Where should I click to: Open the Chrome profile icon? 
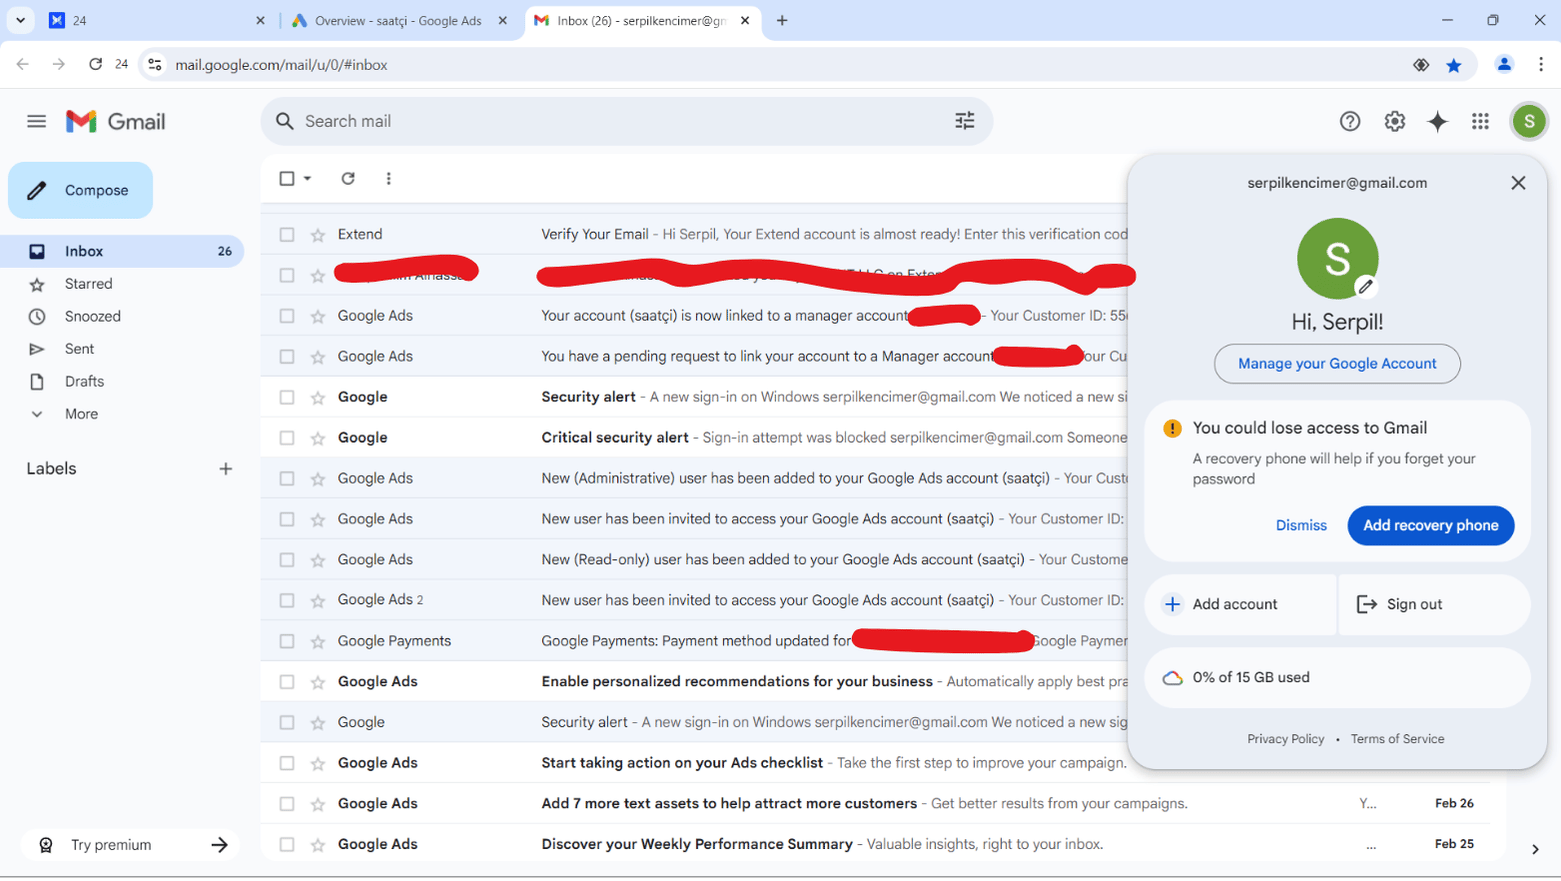1504,65
